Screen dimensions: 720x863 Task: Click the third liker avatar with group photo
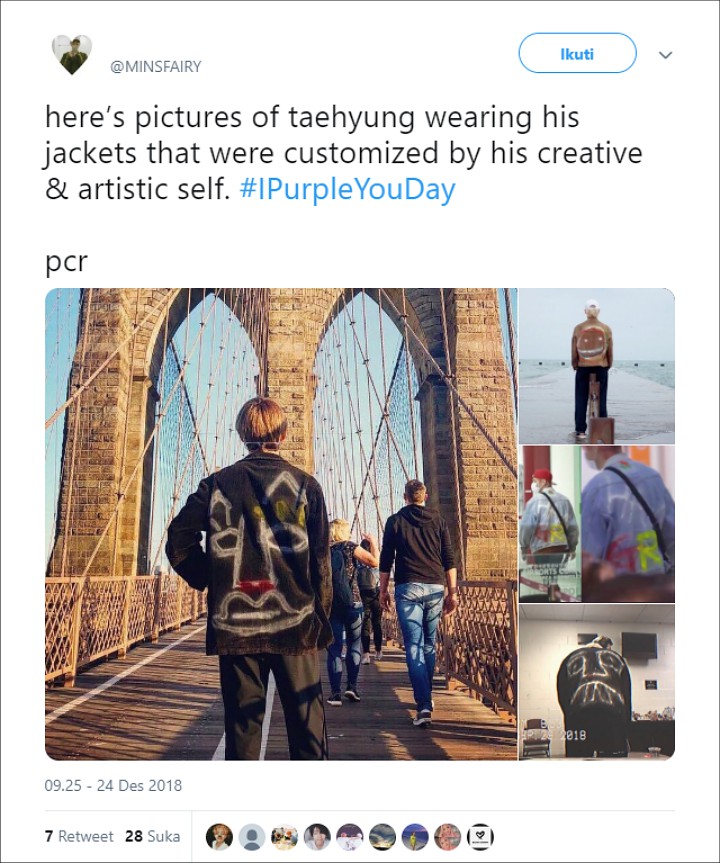[285, 837]
